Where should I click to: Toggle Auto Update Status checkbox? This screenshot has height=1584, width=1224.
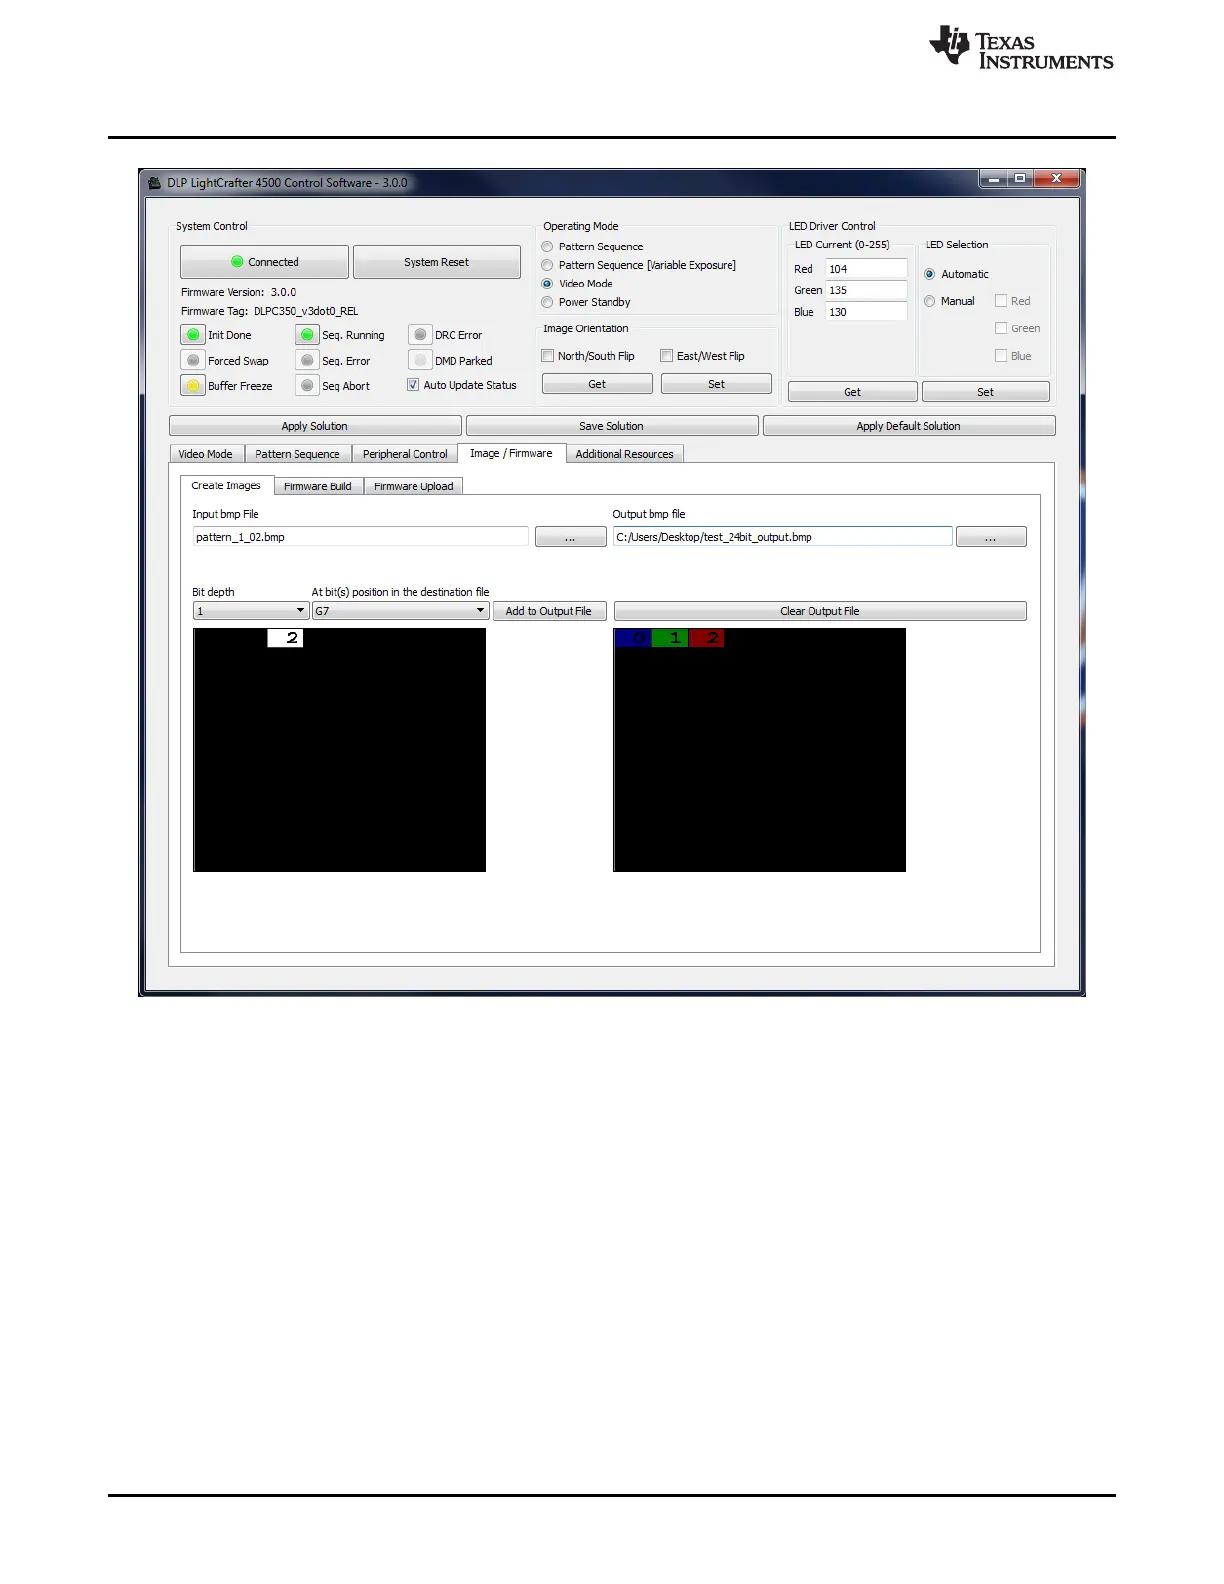coord(412,384)
